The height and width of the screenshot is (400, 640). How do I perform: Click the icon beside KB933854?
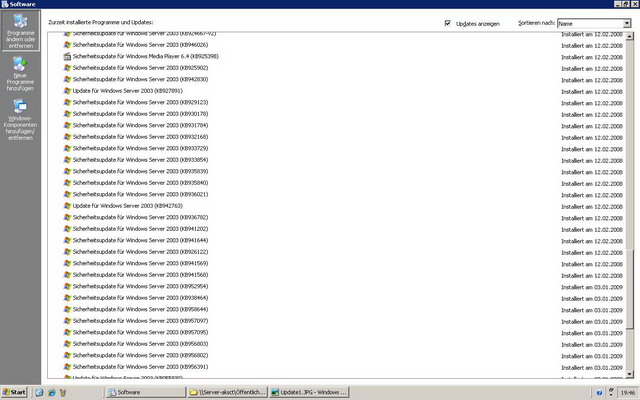(67, 160)
